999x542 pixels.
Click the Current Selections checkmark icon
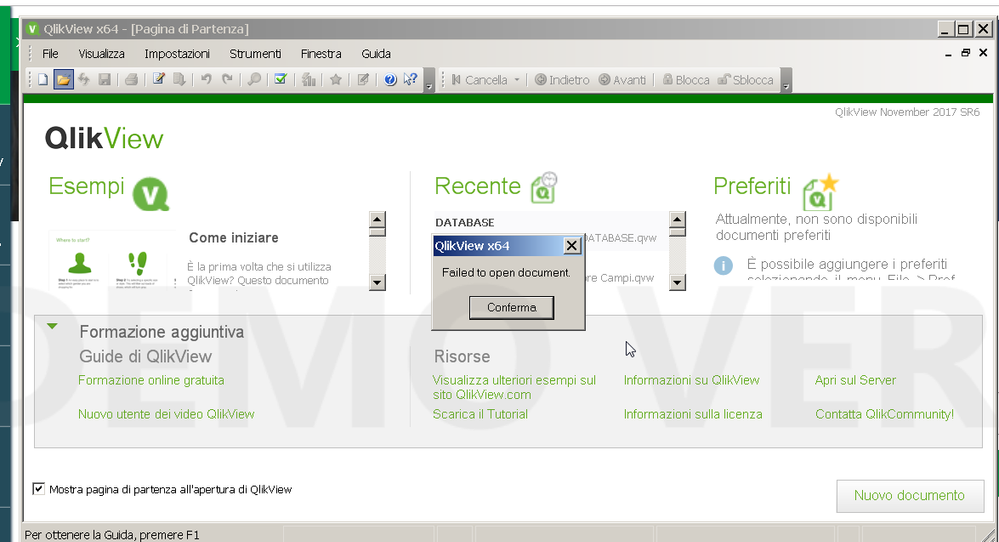click(x=280, y=80)
